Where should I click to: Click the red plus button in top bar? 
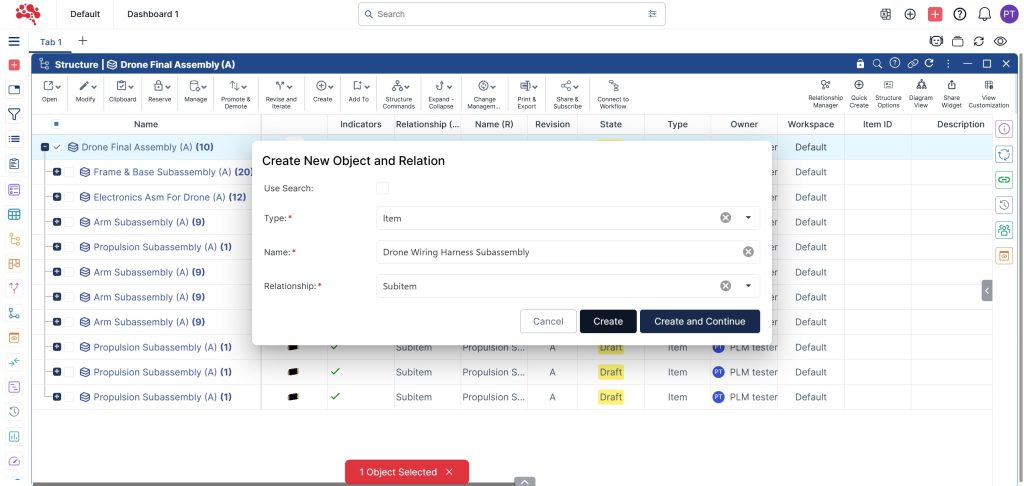click(935, 14)
